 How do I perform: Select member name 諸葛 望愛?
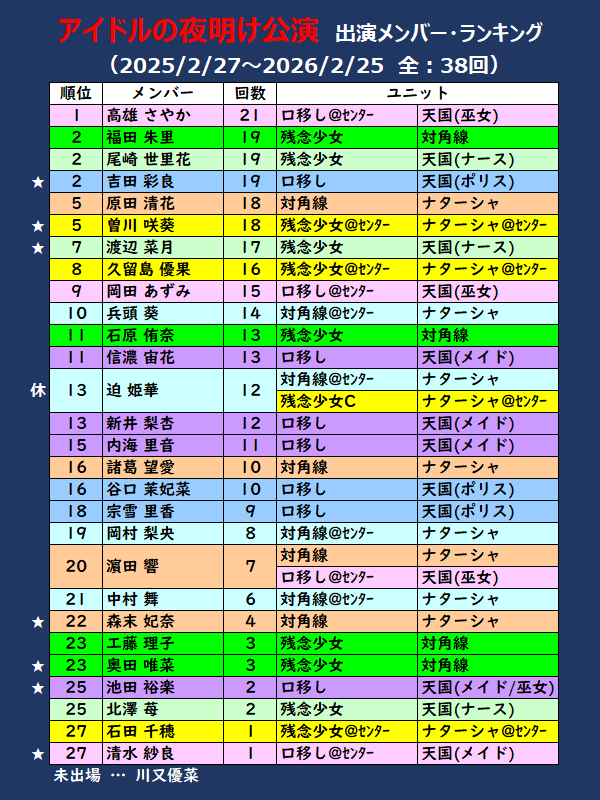pyautogui.click(x=140, y=467)
